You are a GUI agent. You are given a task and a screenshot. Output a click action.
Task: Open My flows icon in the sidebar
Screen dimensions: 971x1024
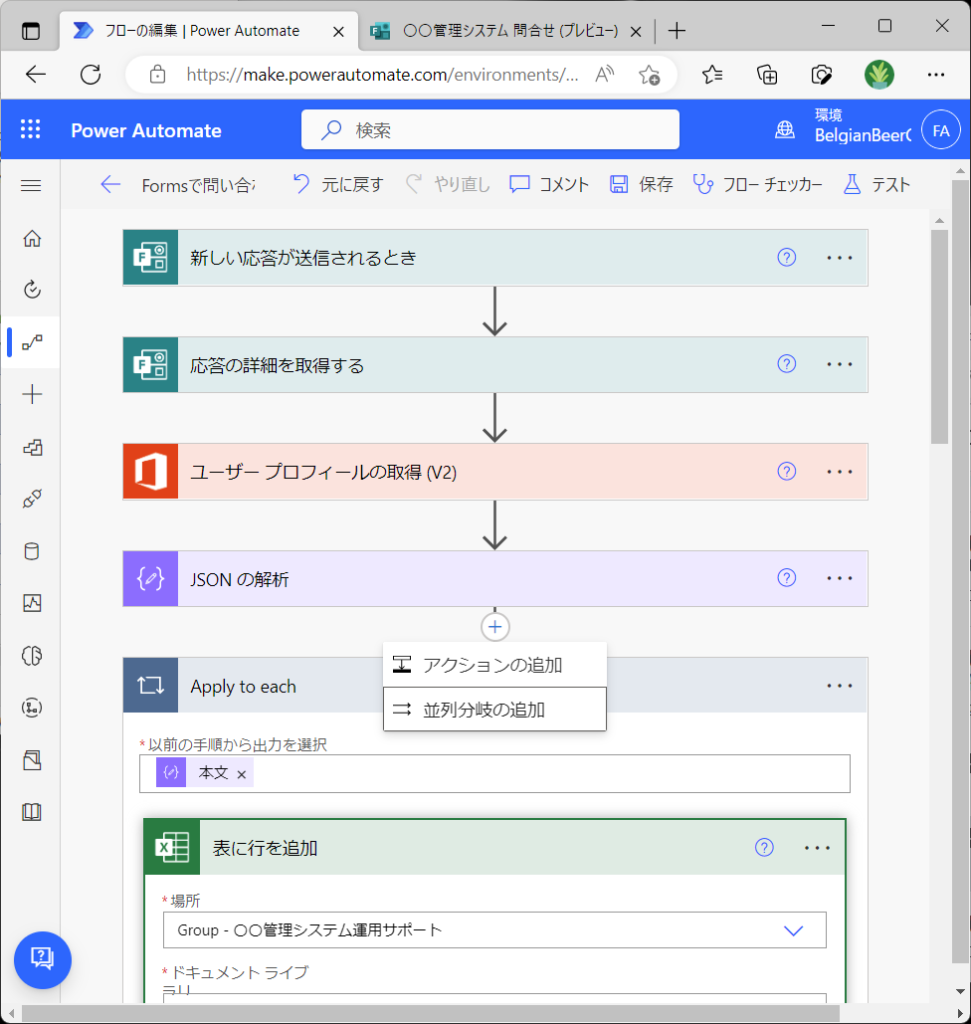[x=32, y=342]
